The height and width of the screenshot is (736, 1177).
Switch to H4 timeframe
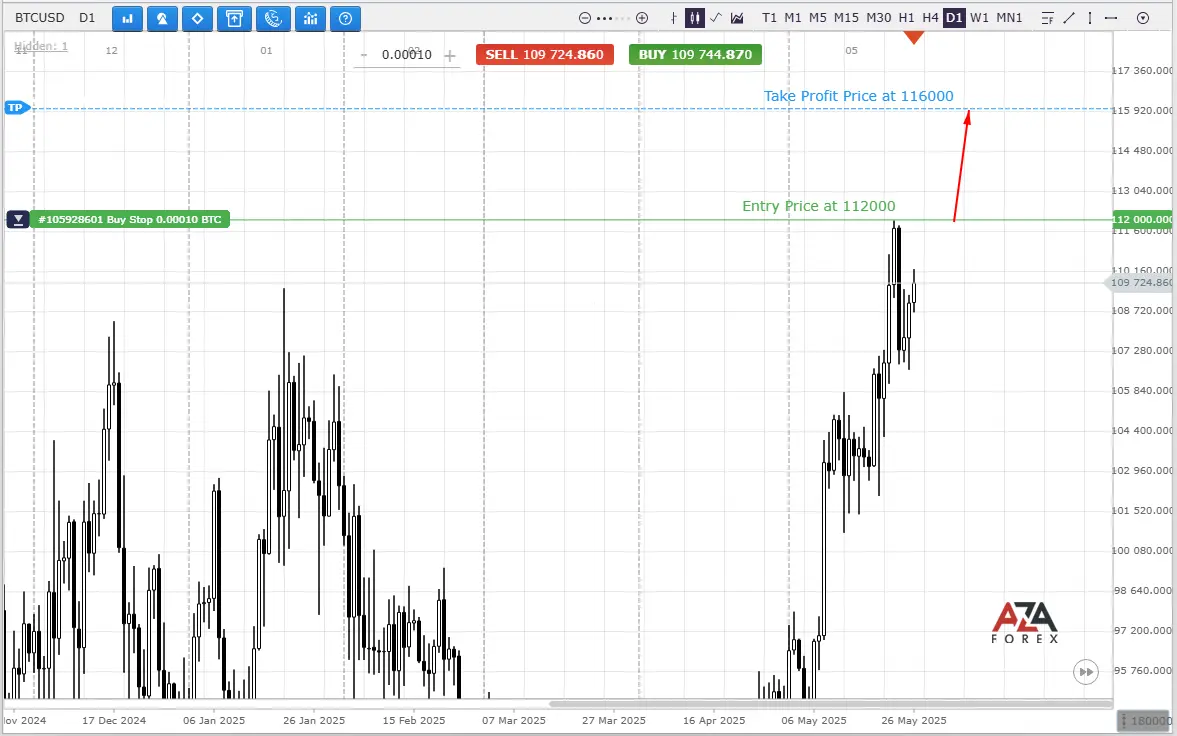930,18
